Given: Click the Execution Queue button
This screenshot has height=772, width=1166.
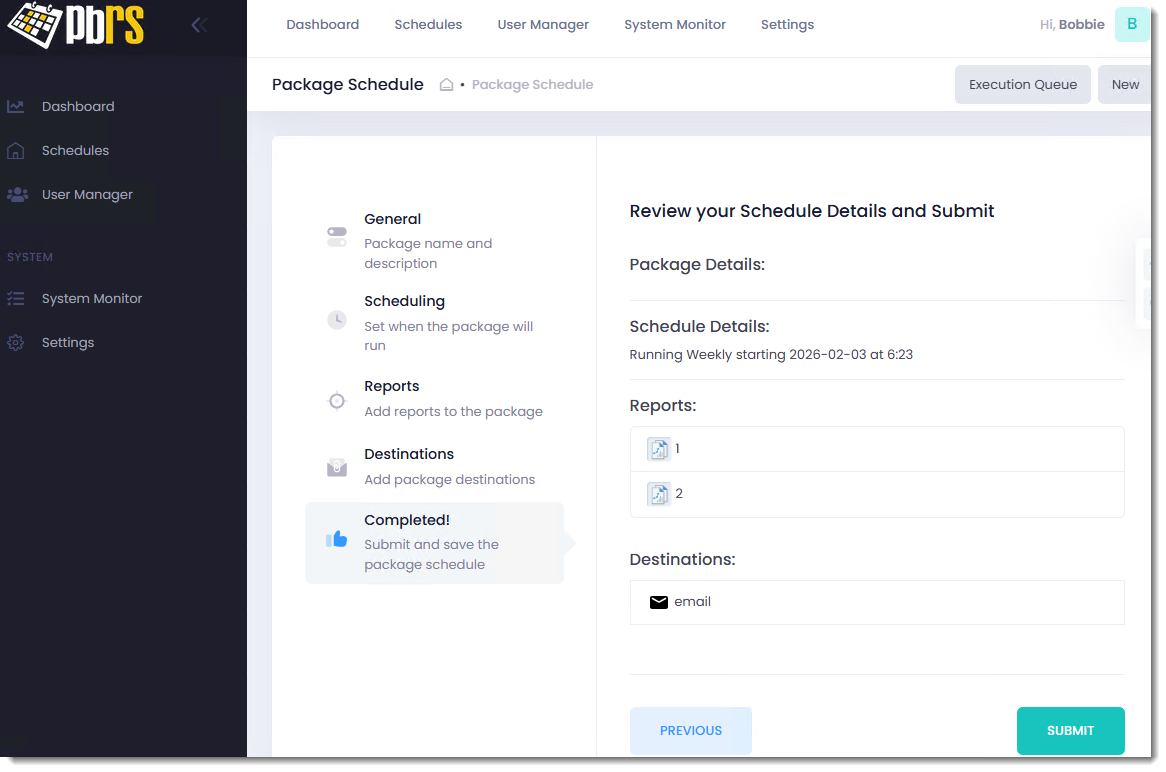Looking at the screenshot, I should click(1022, 85).
